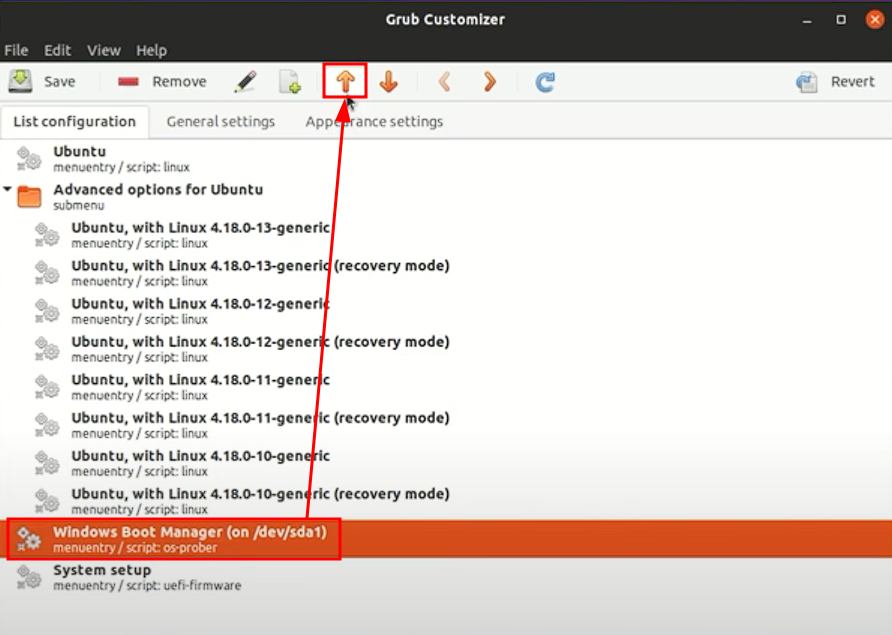
Task: Select the System setup entry
Action: point(446,577)
